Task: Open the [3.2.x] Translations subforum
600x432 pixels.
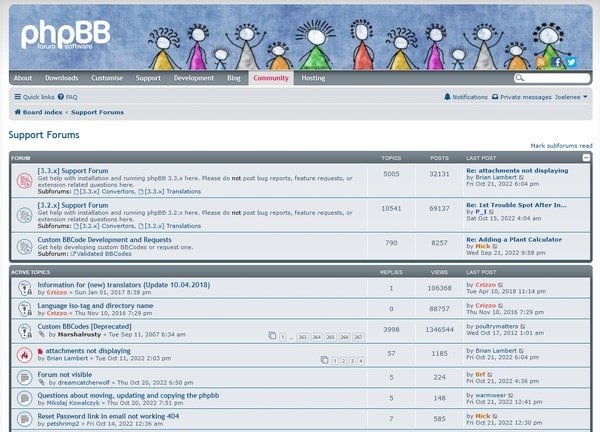Action: (x=173, y=226)
